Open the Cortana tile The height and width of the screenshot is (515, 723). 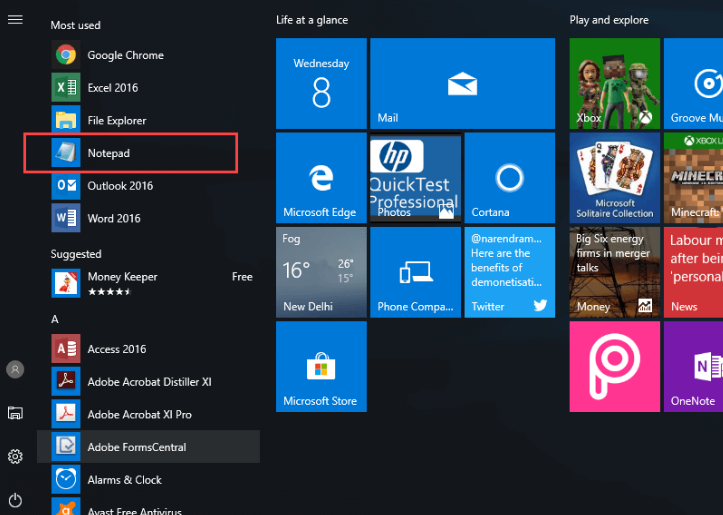click(x=510, y=178)
